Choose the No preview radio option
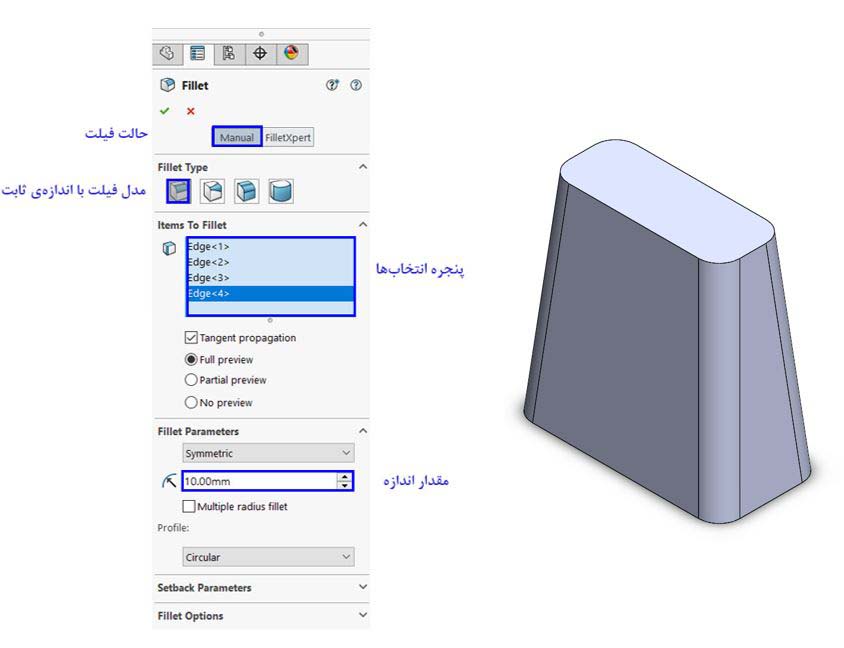This screenshot has width=844, height=648. point(192,402)
